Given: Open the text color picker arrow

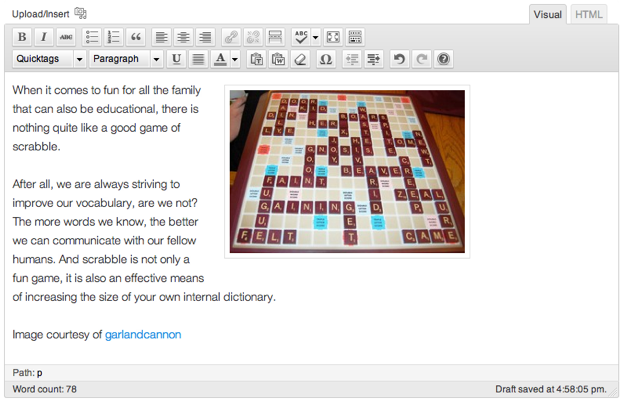Looking at the screenshot, I should 235,59.
